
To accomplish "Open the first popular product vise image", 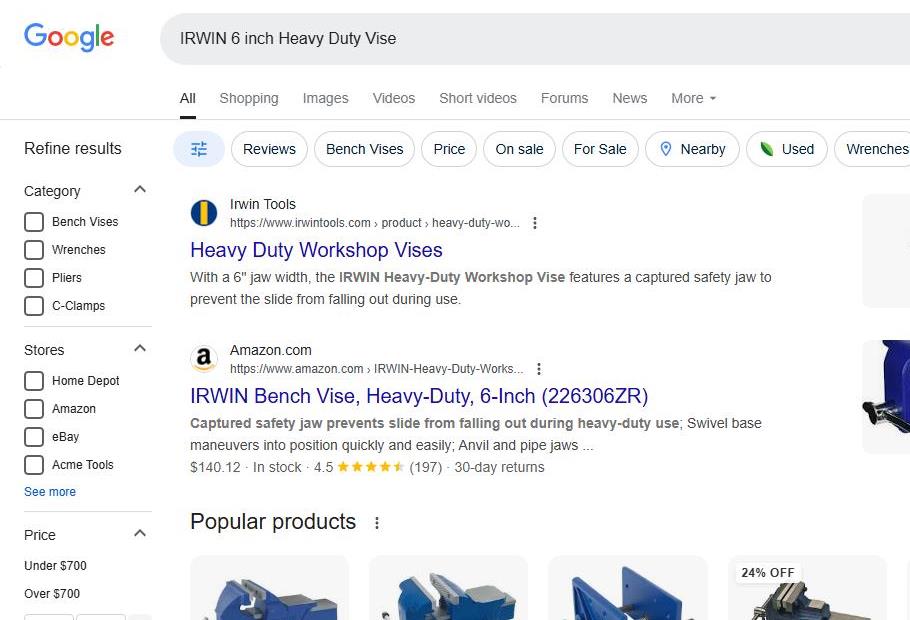I will tap(270, 587).
